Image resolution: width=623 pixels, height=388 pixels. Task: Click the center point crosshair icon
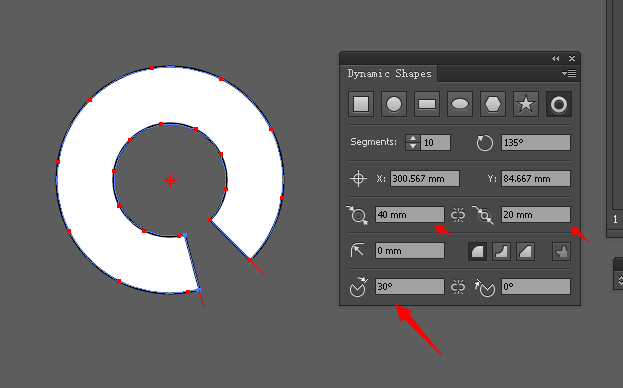point(358,178)
